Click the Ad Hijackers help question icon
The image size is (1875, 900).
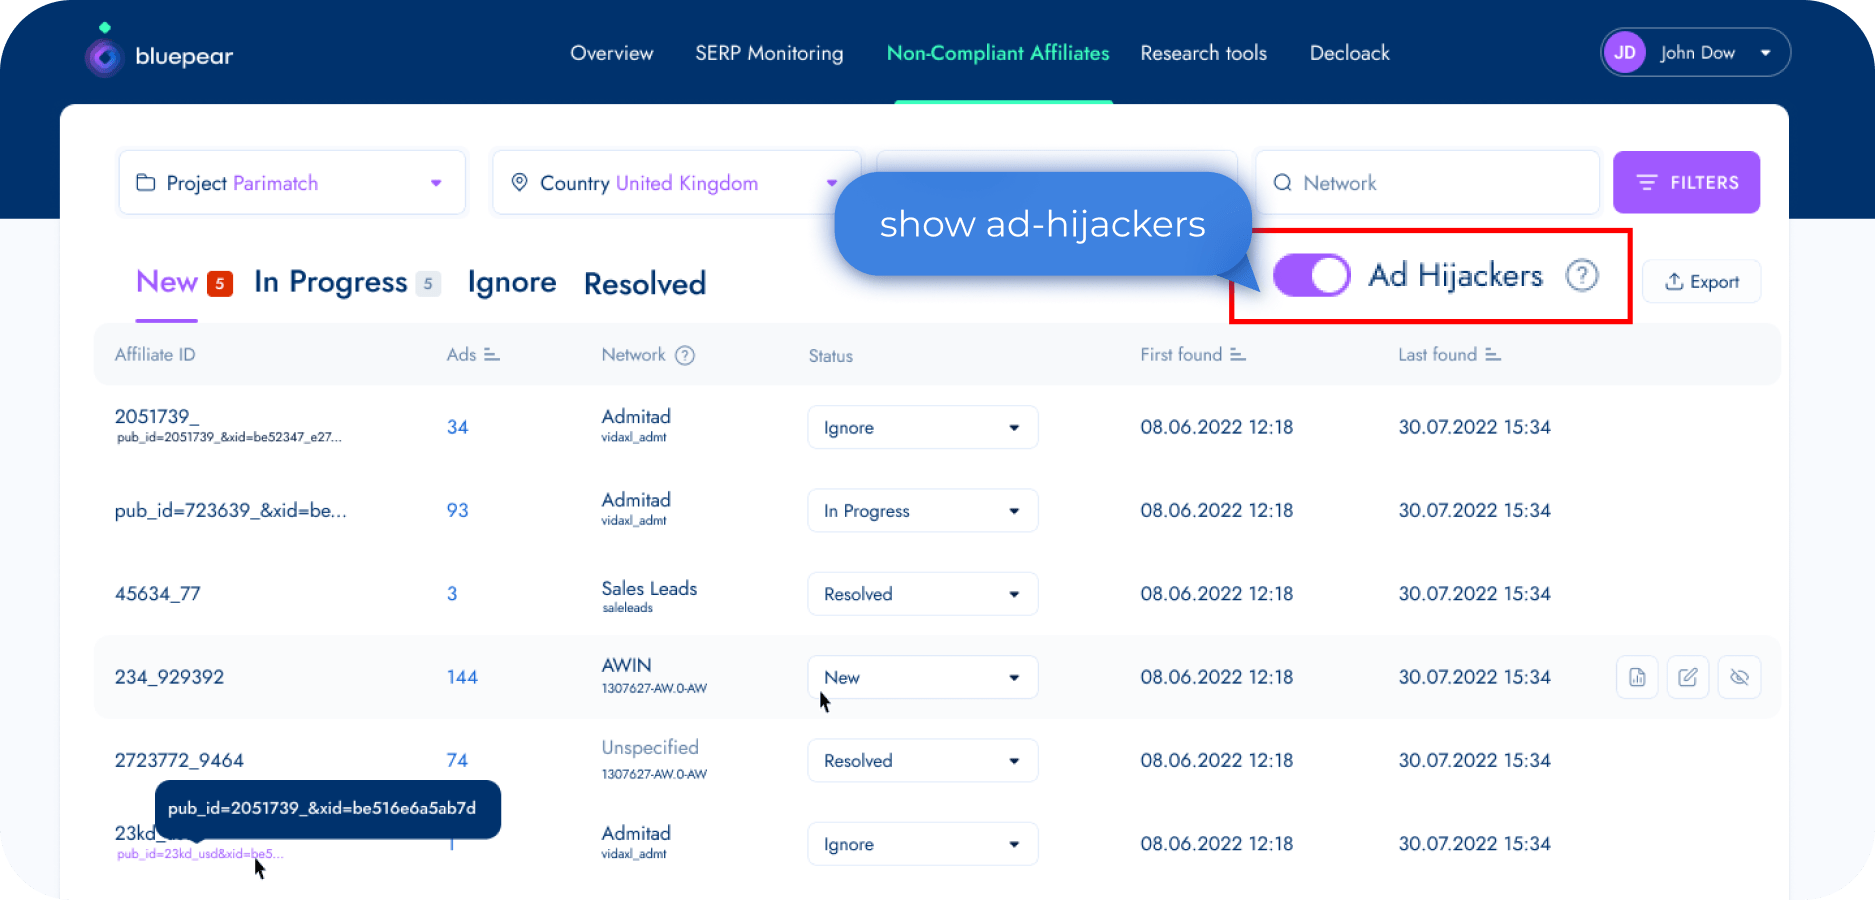(1582, 275)
